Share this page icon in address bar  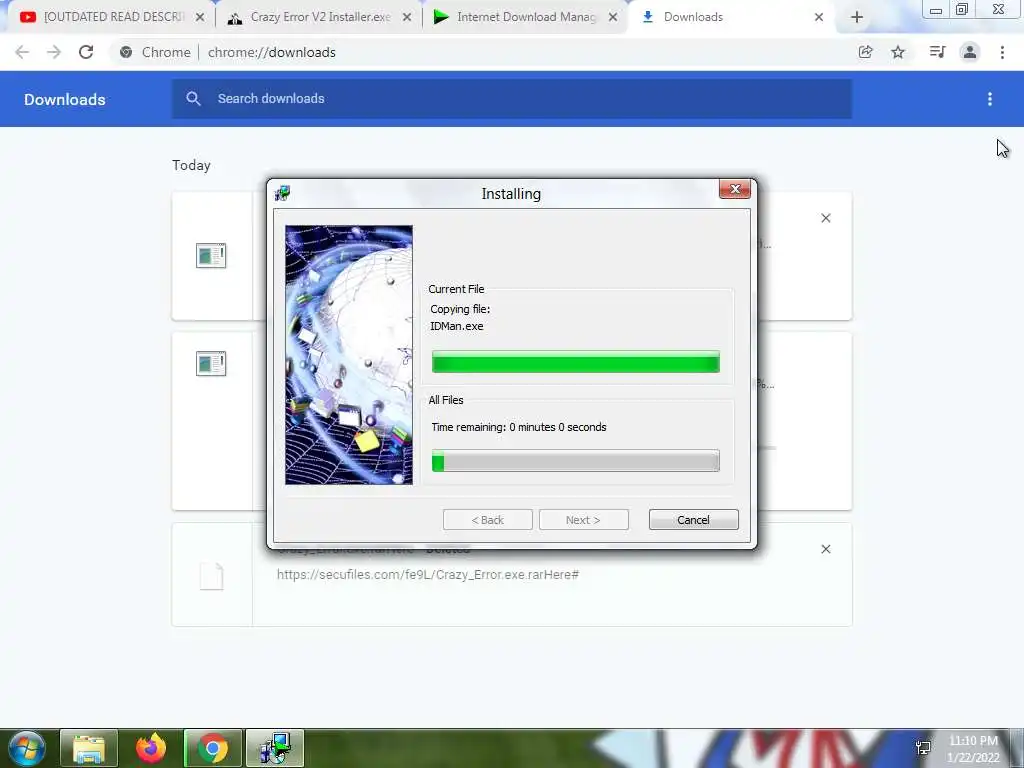point(865,52)
